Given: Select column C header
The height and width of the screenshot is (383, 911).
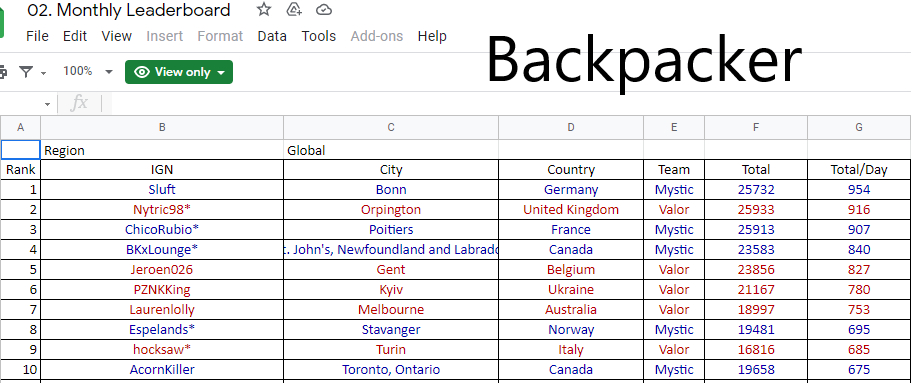Looking at the screenshot, I should (x=391, y=127).
